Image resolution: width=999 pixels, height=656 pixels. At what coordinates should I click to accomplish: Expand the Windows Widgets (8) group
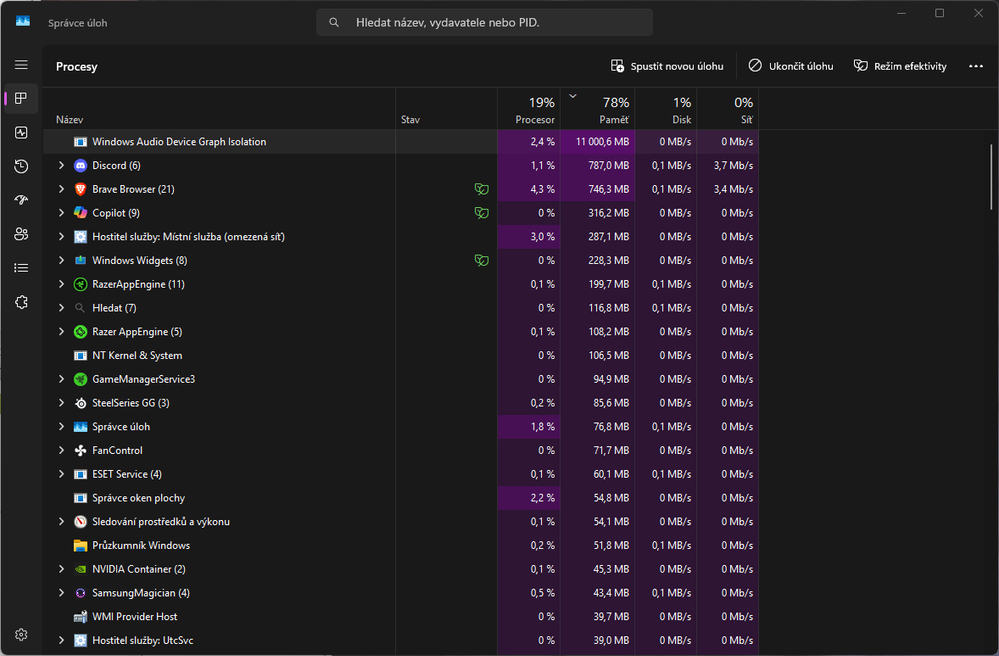(61, 260)
